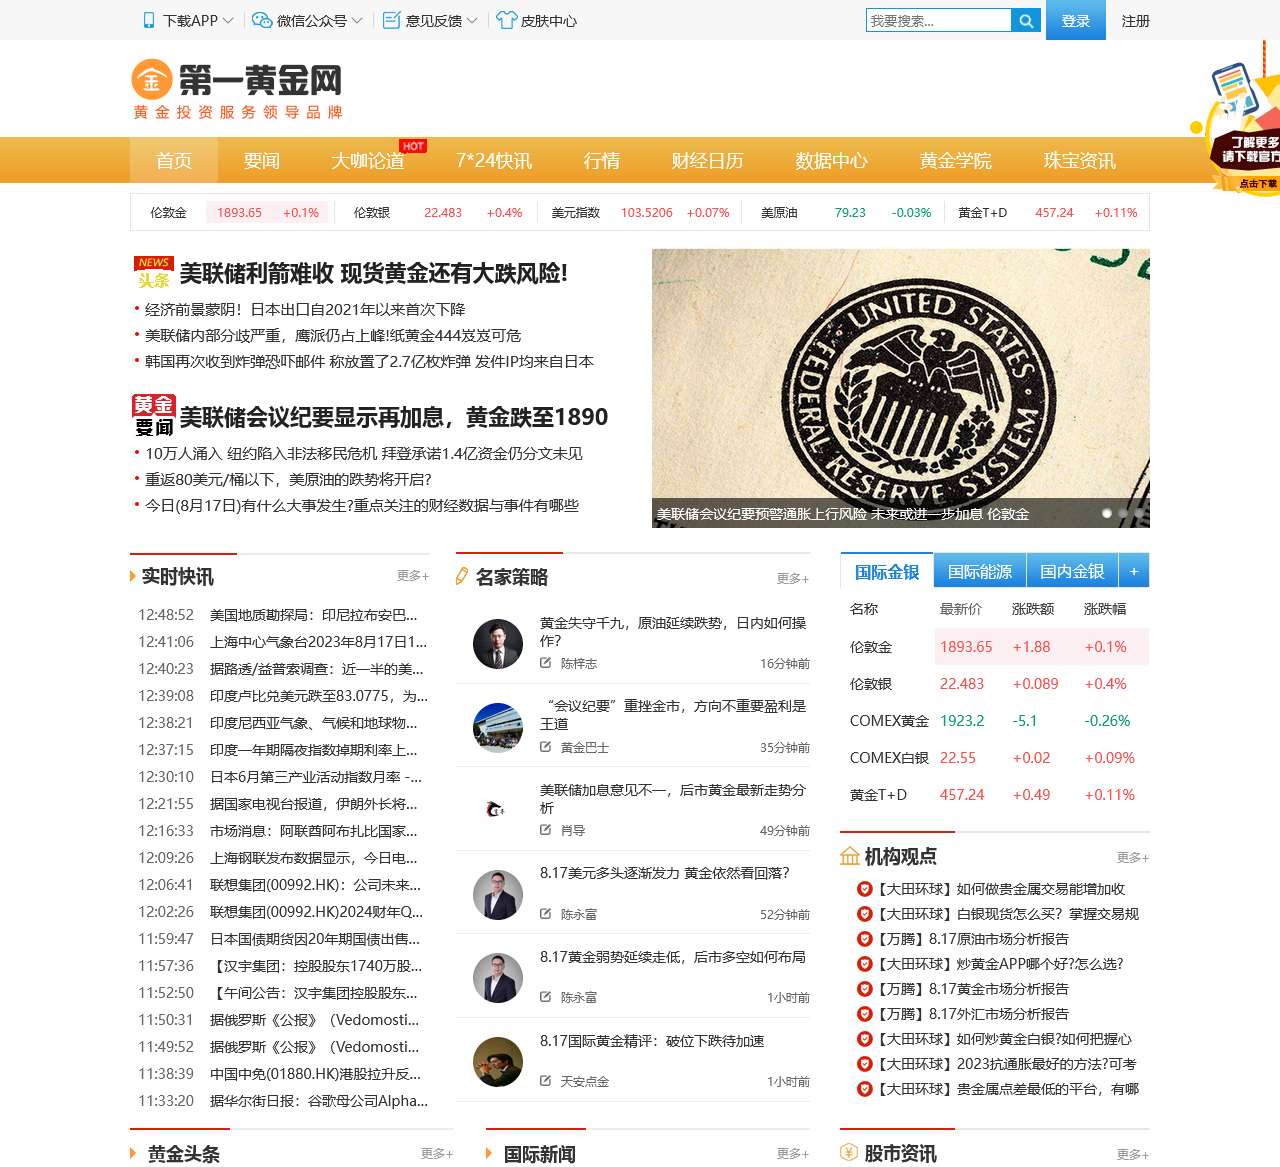Click the yen icon beside 股市资讯
The height and width of the screenshot is (1167, 1280).
(x=849, y=1153)
